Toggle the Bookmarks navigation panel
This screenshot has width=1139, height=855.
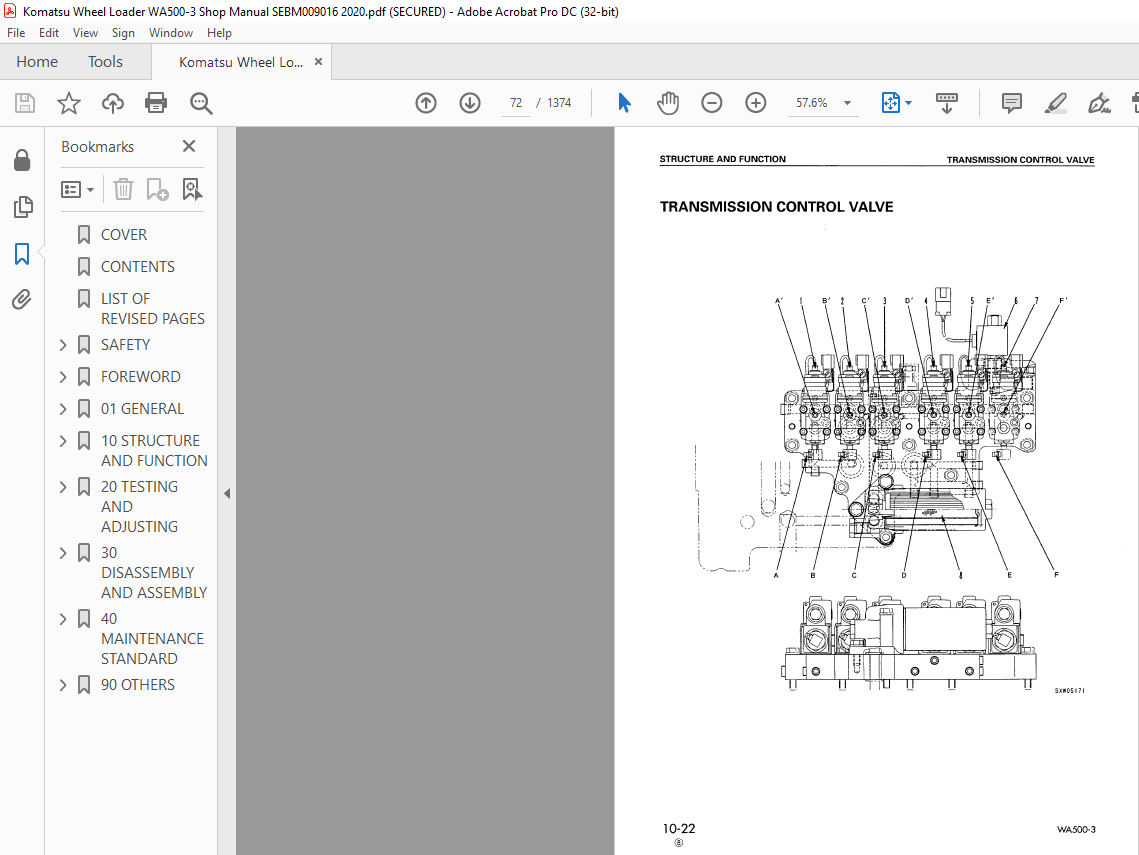click(22, 254)
